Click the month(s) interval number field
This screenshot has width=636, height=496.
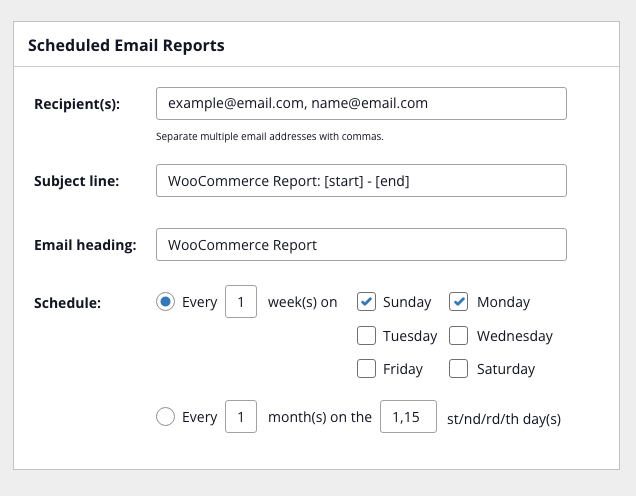(x=241, y=418)
